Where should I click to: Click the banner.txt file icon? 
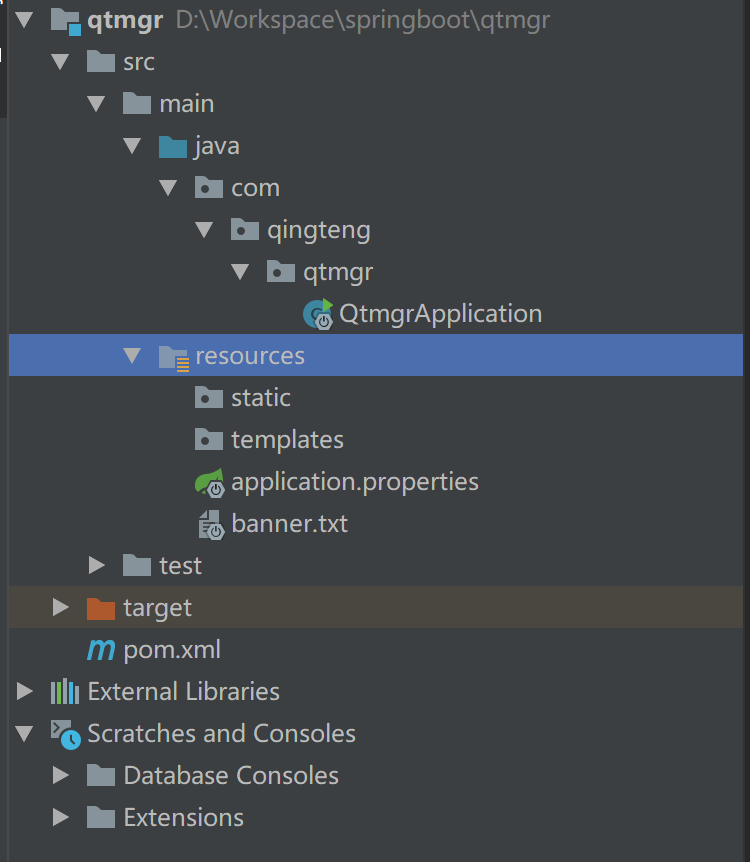point(210,523)
